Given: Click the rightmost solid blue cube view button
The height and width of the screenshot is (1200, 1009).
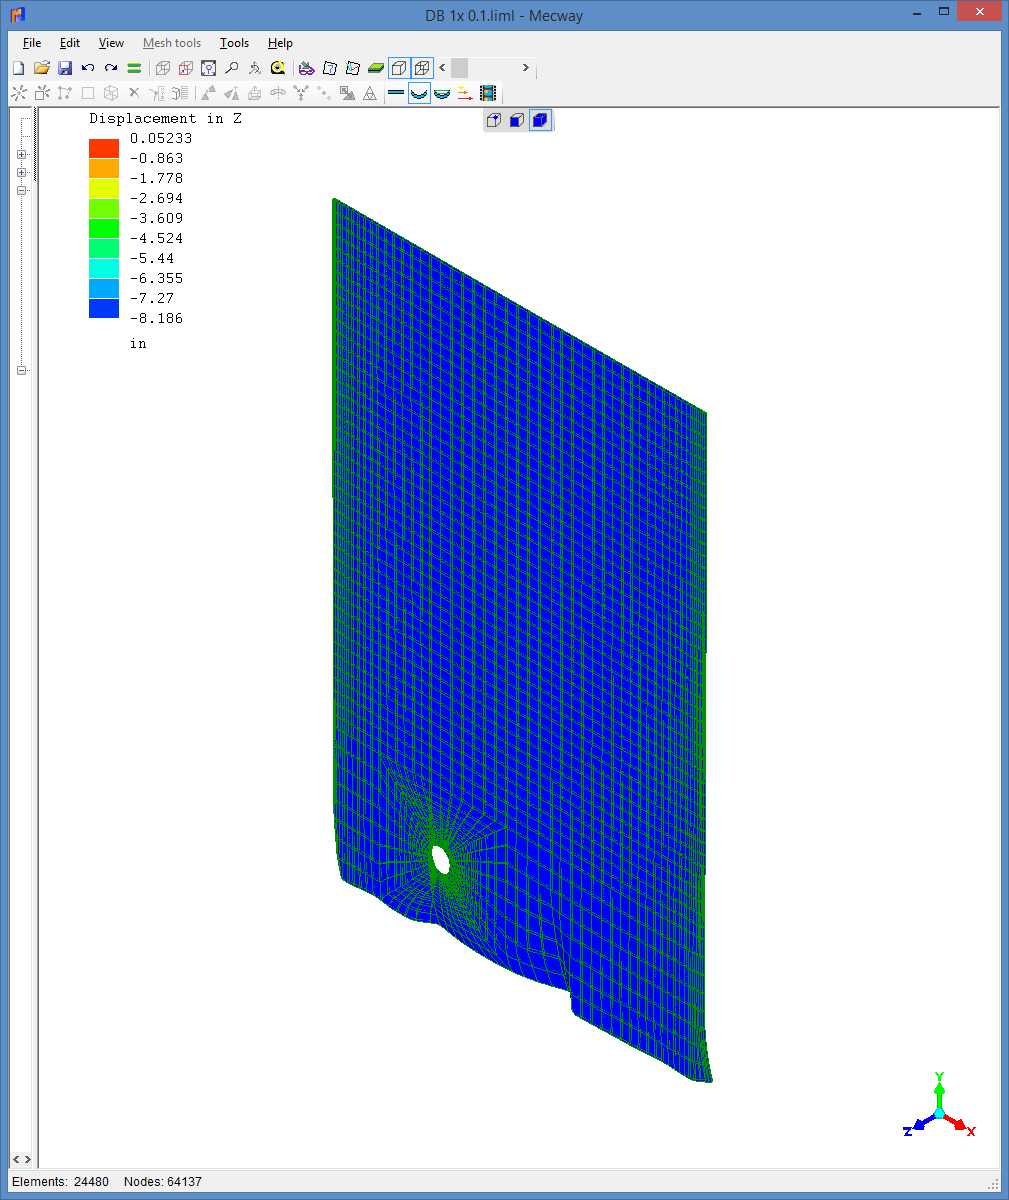Looking at the screenshot, I should click(x=540, y=121).
